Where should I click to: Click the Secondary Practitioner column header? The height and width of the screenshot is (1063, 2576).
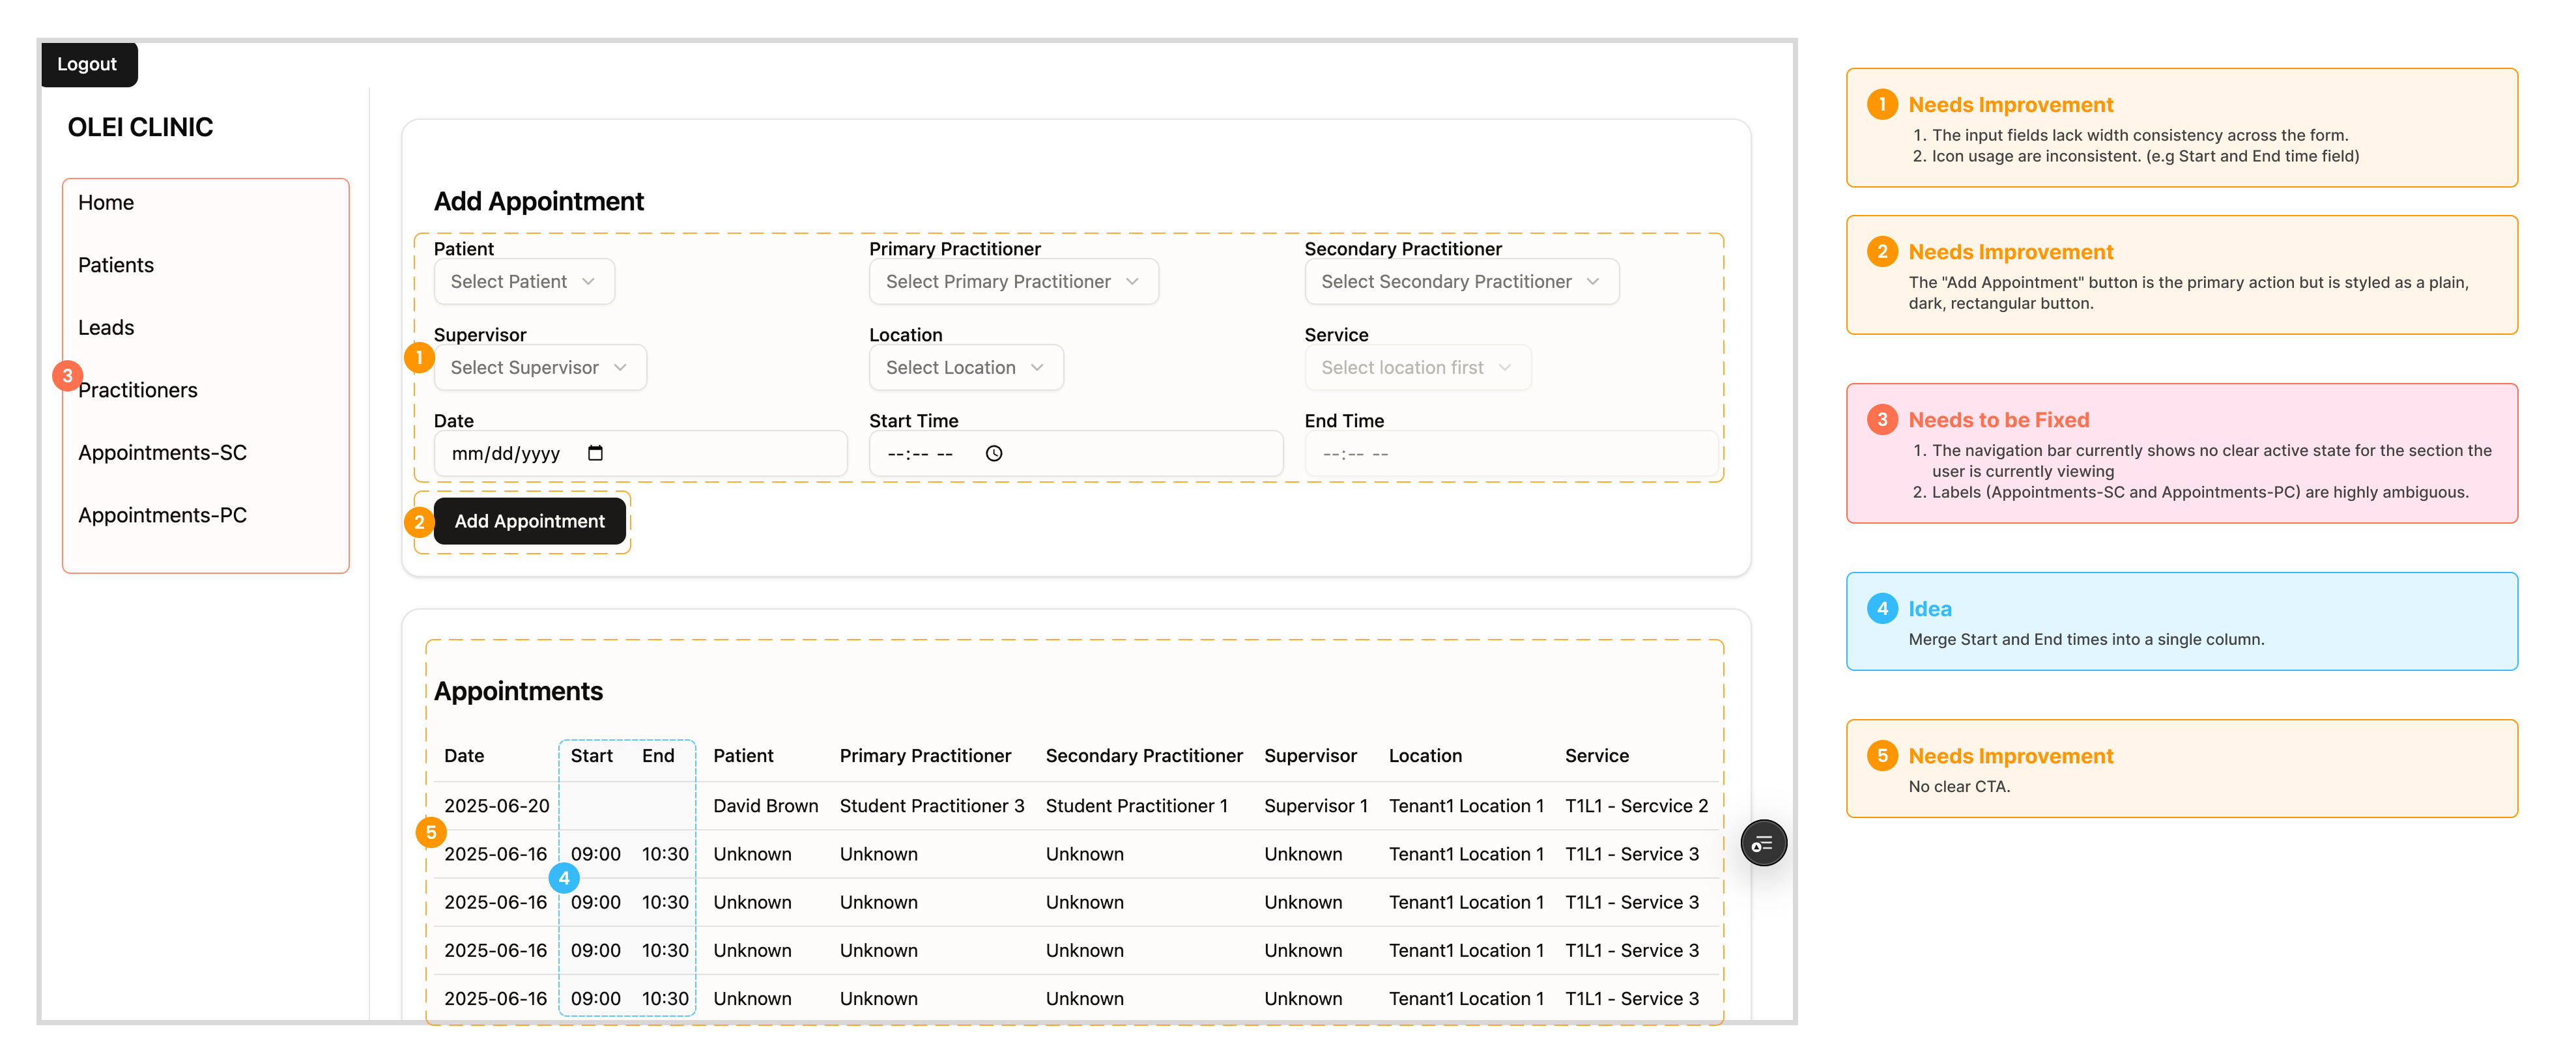coord(1144,756)
